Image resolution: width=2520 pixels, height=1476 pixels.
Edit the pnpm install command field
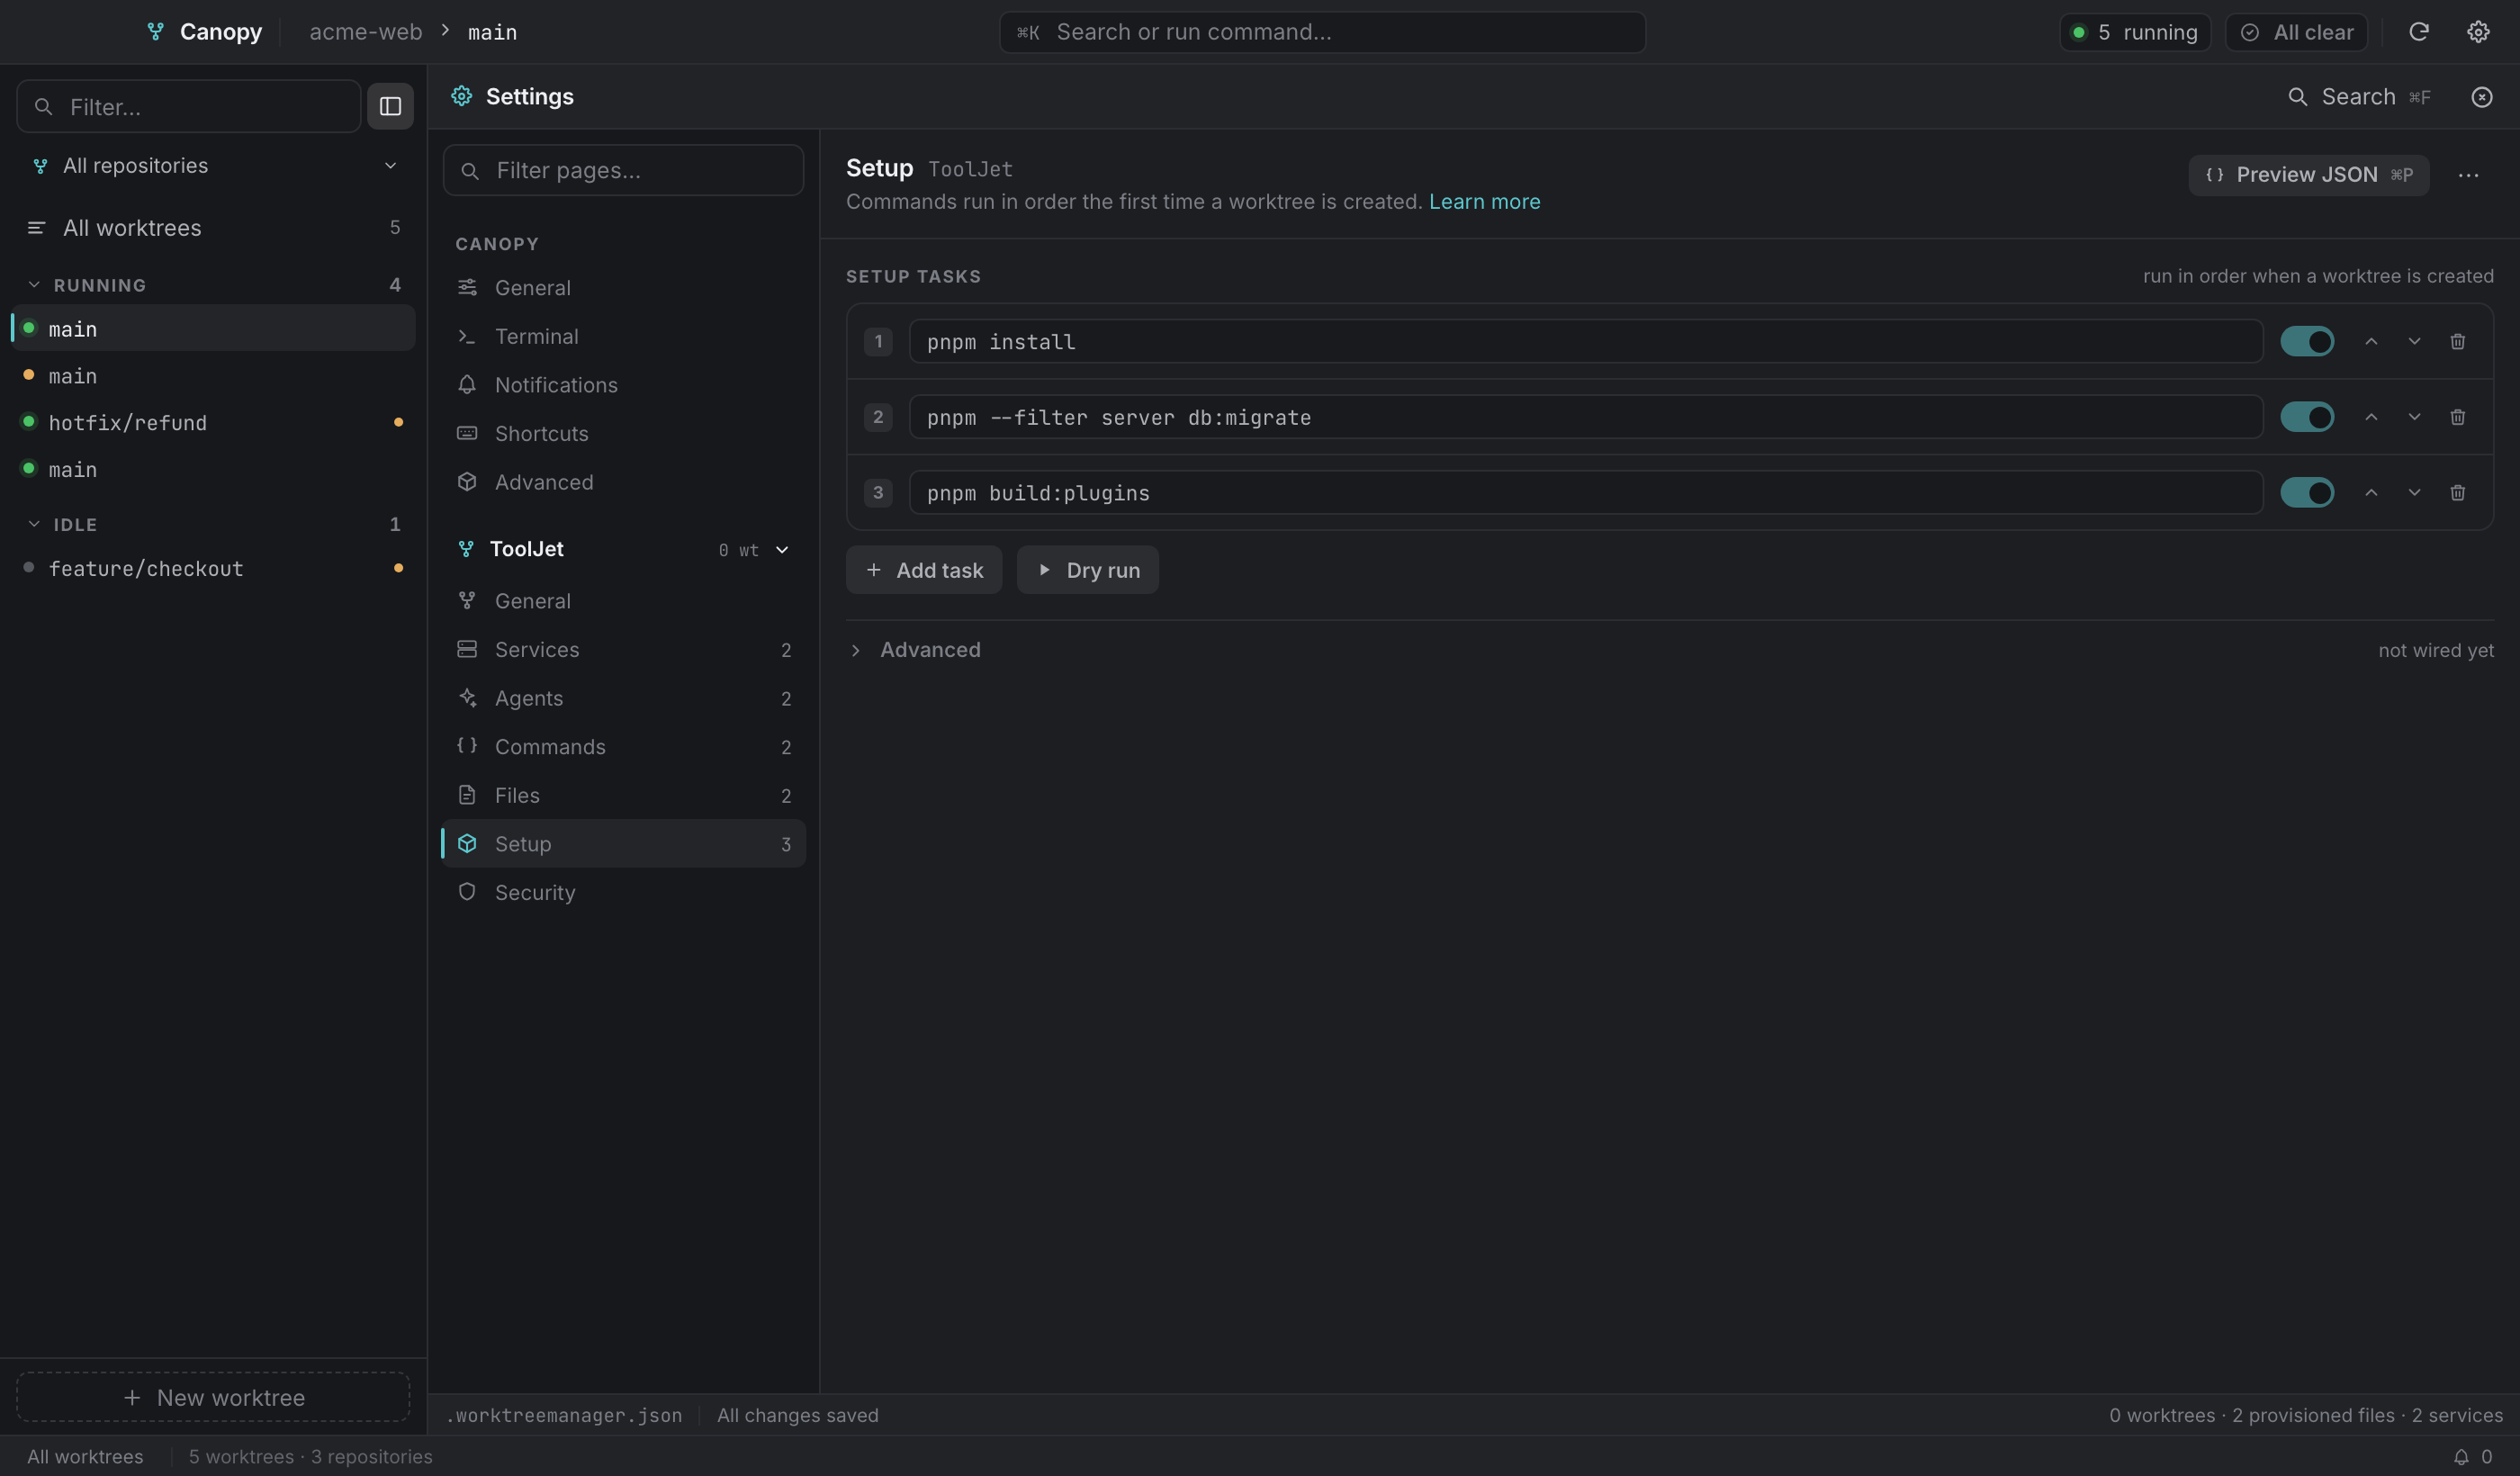point(1585,342)
